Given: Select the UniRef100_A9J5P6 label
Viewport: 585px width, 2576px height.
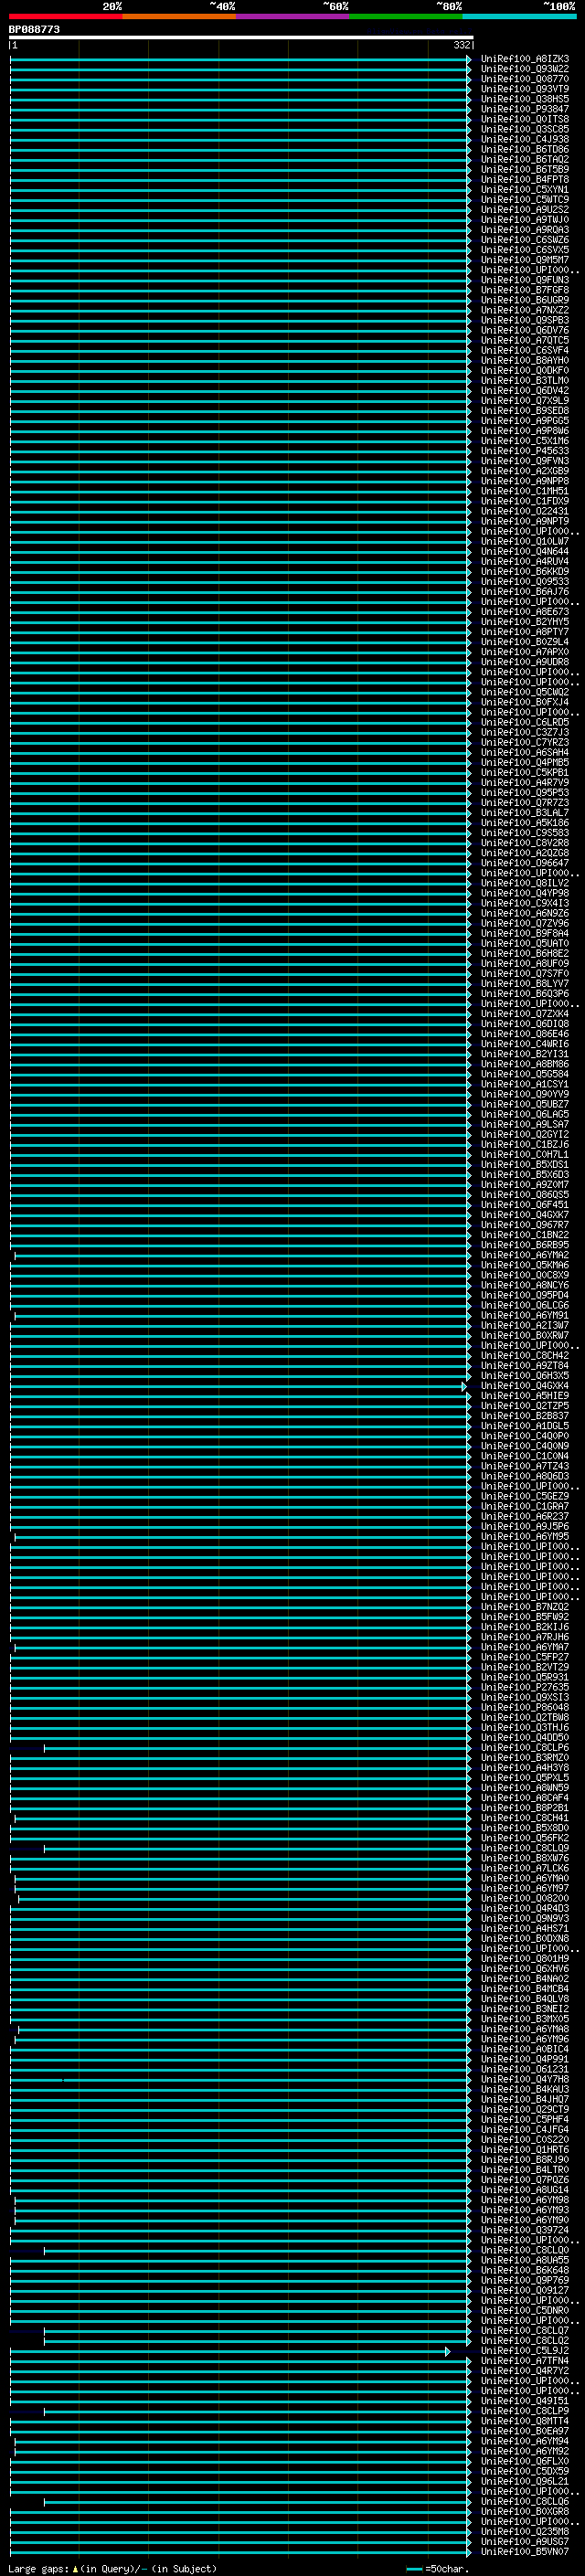Looking at the screenshot, I should pyautogui.click(x=525, y=1527).
